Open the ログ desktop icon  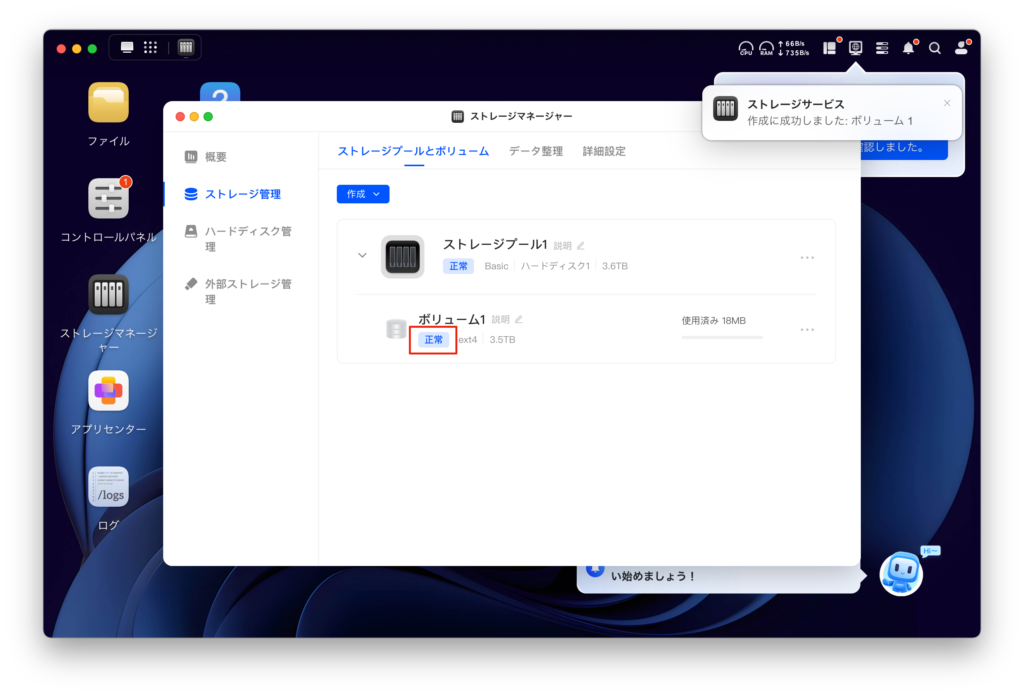click(108, 487)
